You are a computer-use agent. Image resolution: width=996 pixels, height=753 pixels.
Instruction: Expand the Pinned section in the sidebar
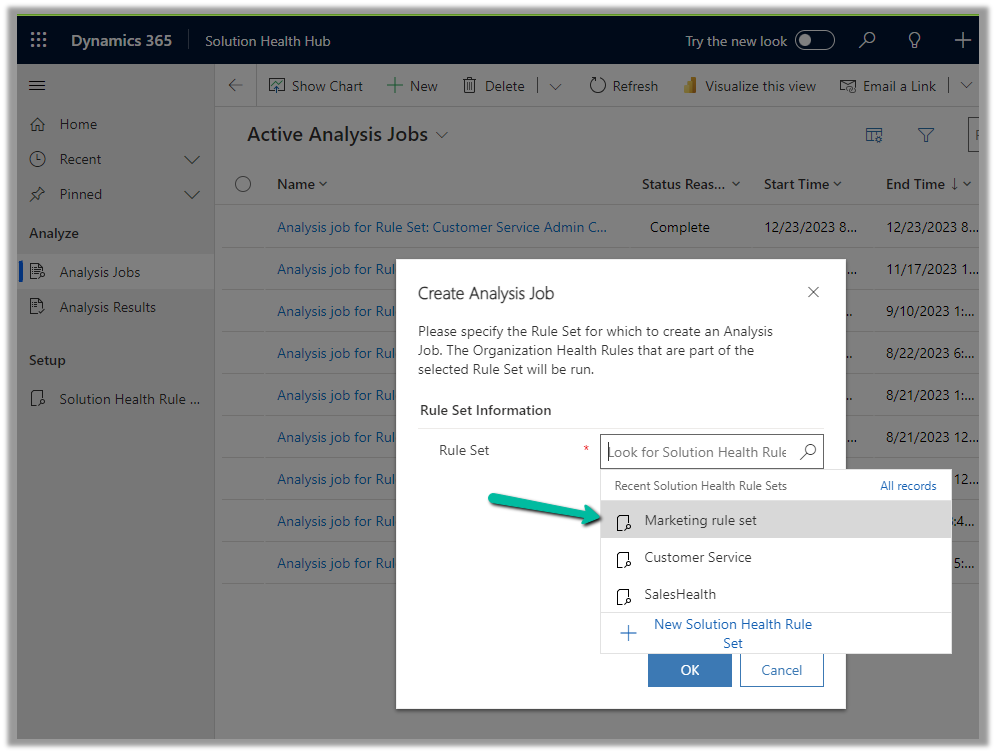[193, 195]
